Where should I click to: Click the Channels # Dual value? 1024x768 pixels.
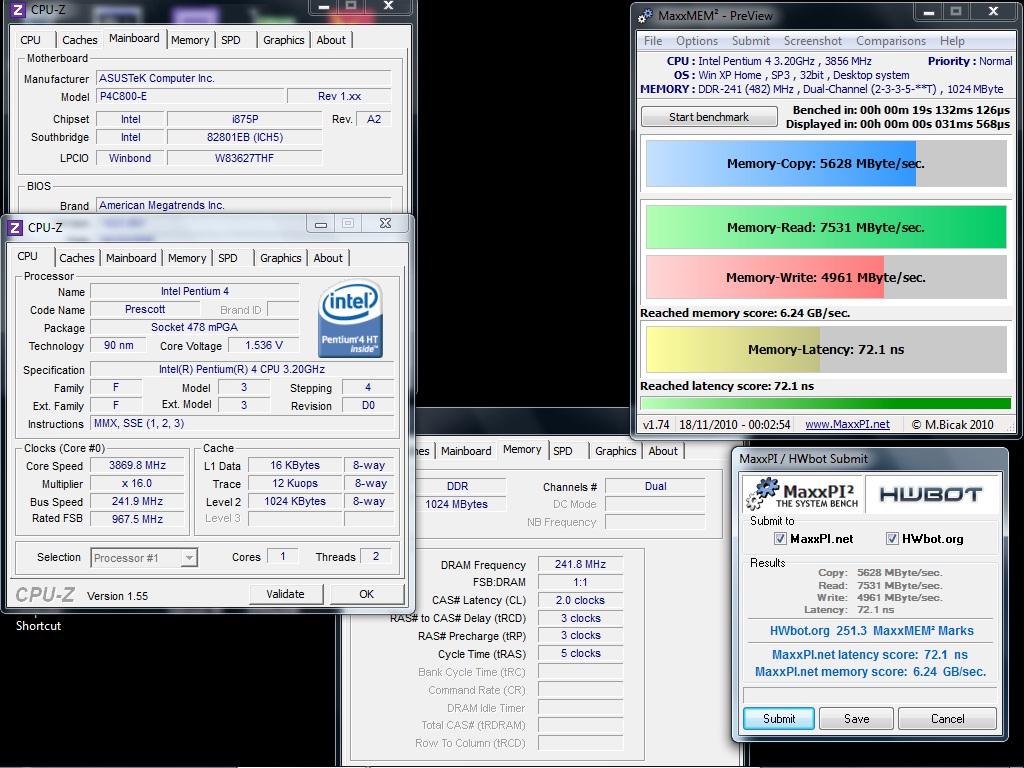pyautogui.click(x=655, y=486)
